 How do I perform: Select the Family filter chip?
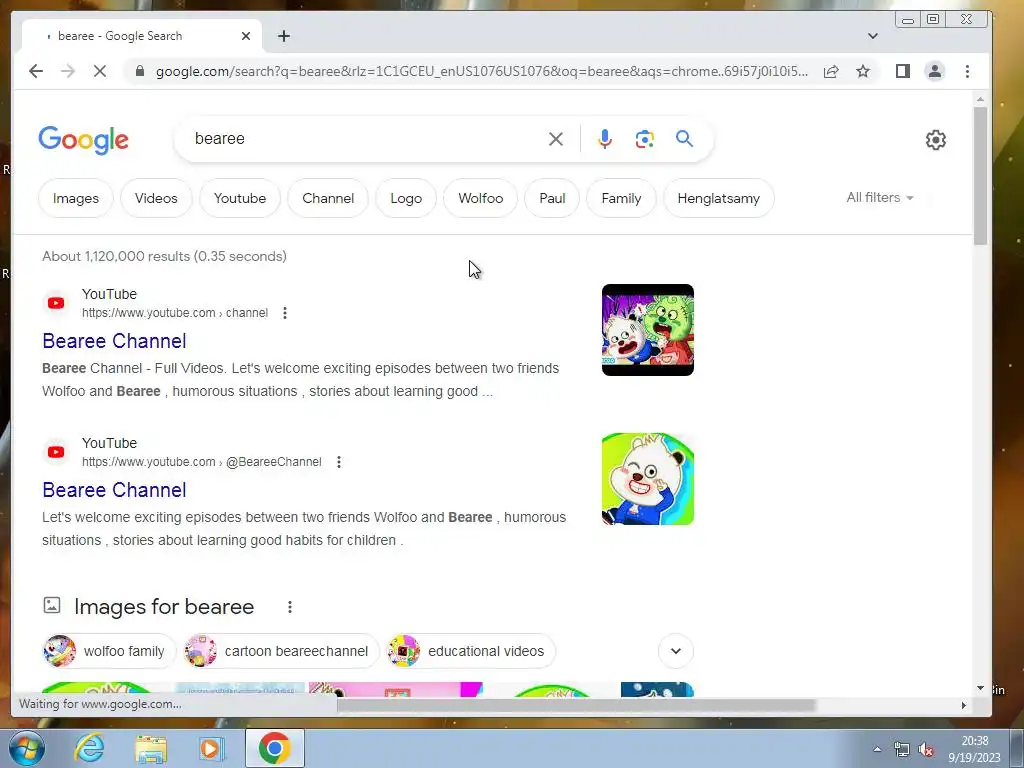point(621,198)
